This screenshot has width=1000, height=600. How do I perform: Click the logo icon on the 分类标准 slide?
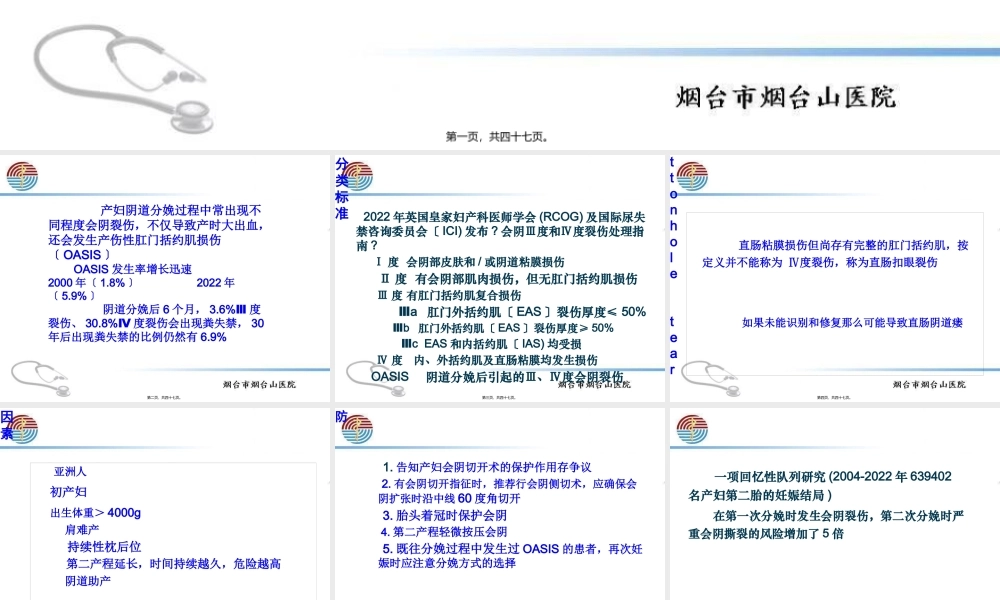click(359, 174)
